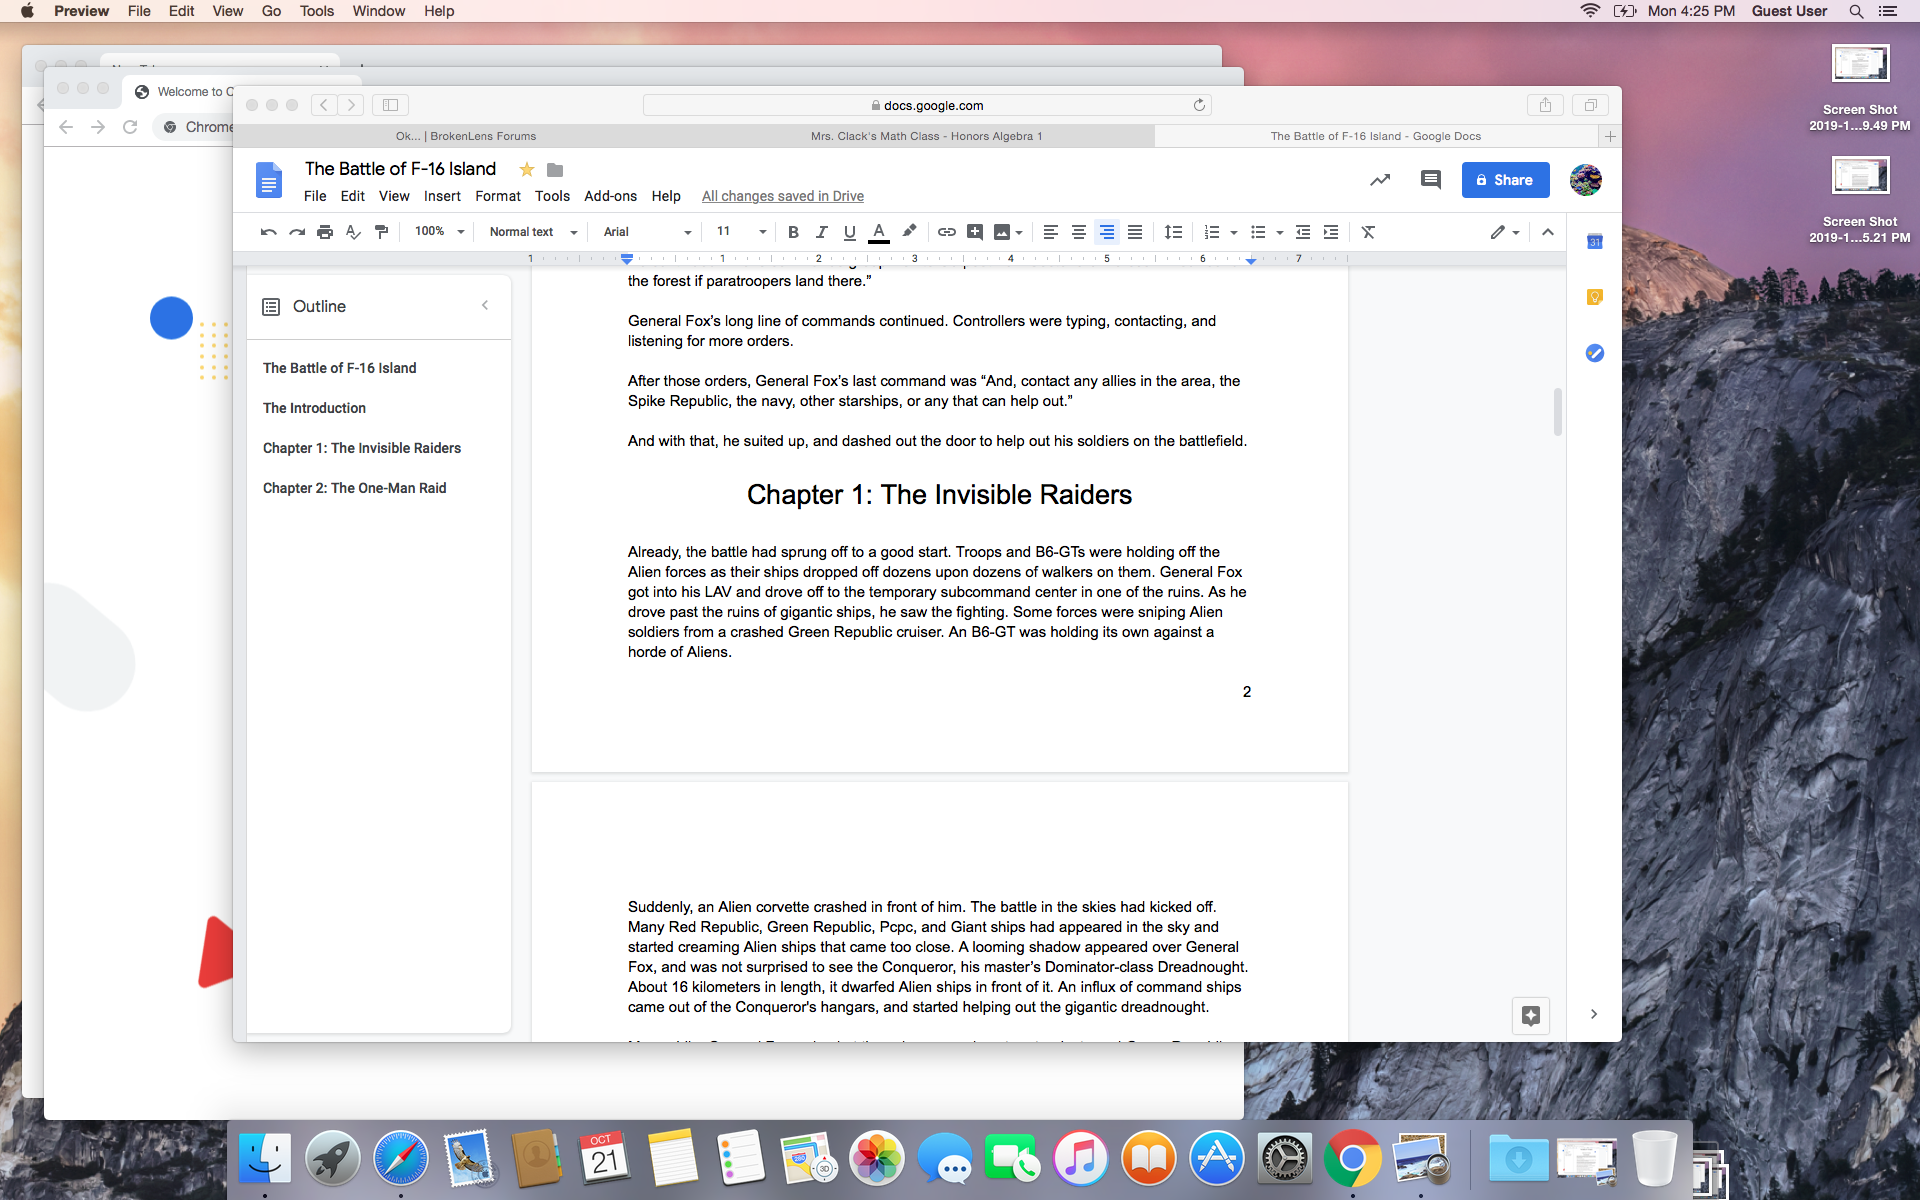Open Spotlight search in menu bar
Image resolution: width=1920 pixels, height=1200 pixels.
click(x=1855, y=11)
